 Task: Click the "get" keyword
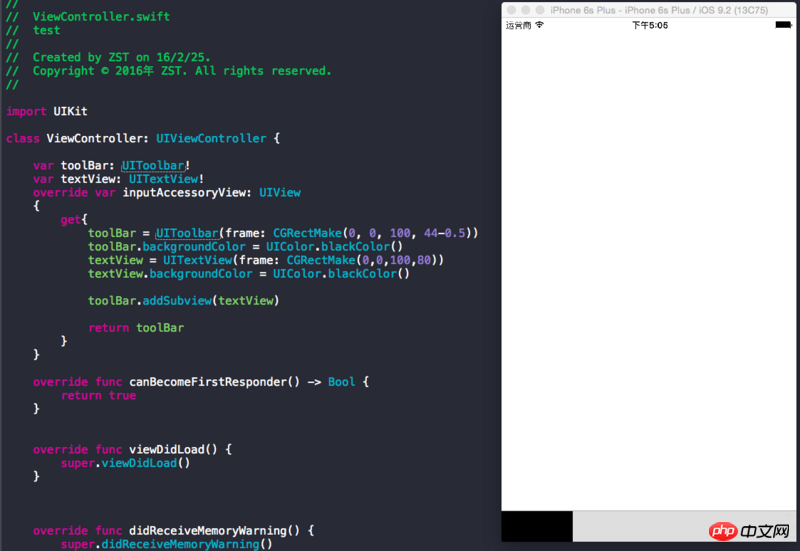(70, 219)
